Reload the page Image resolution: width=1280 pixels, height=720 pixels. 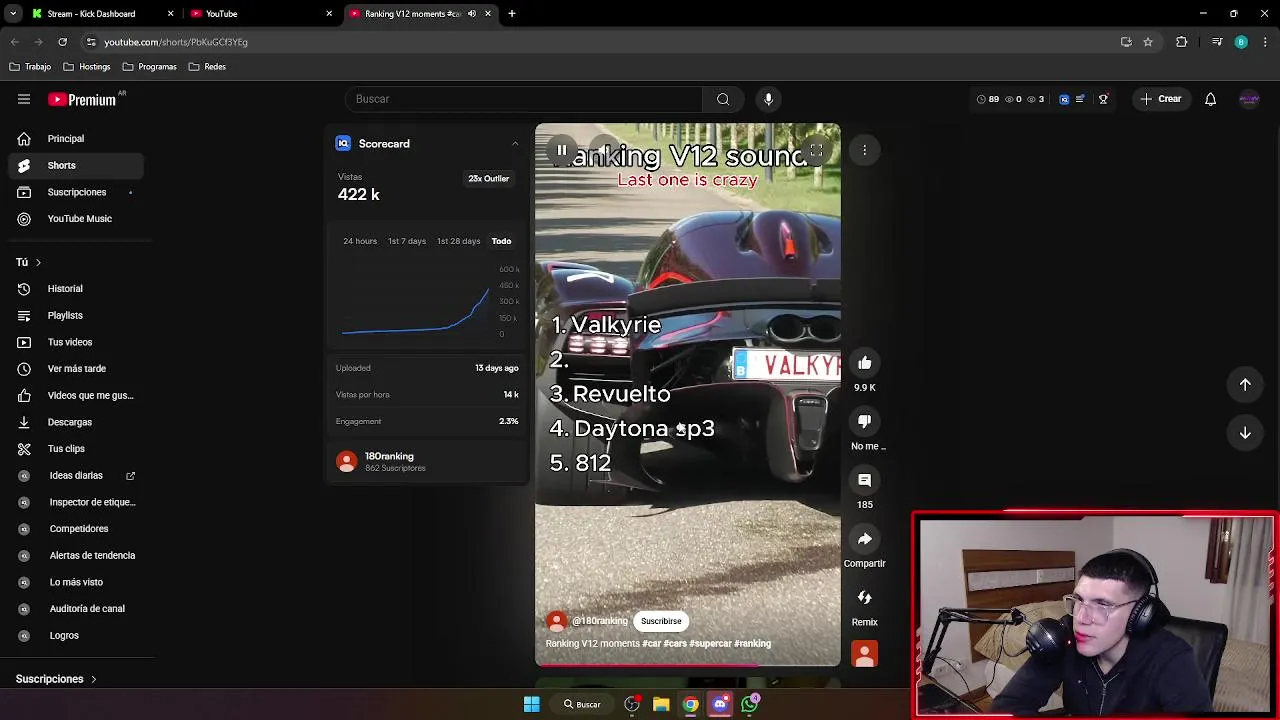(62, 42)
